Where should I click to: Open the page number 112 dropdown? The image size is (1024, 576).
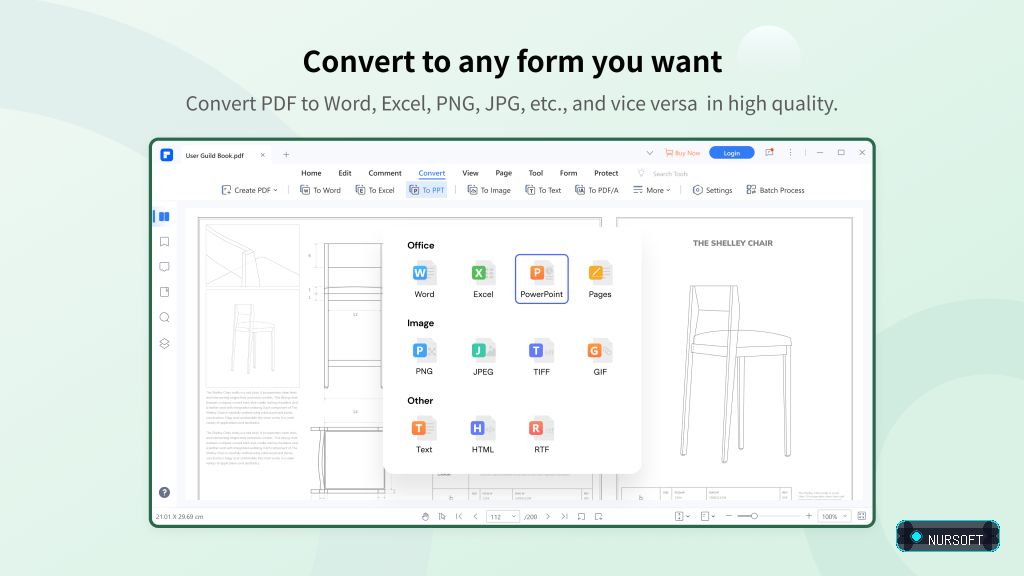pos(502,517)
